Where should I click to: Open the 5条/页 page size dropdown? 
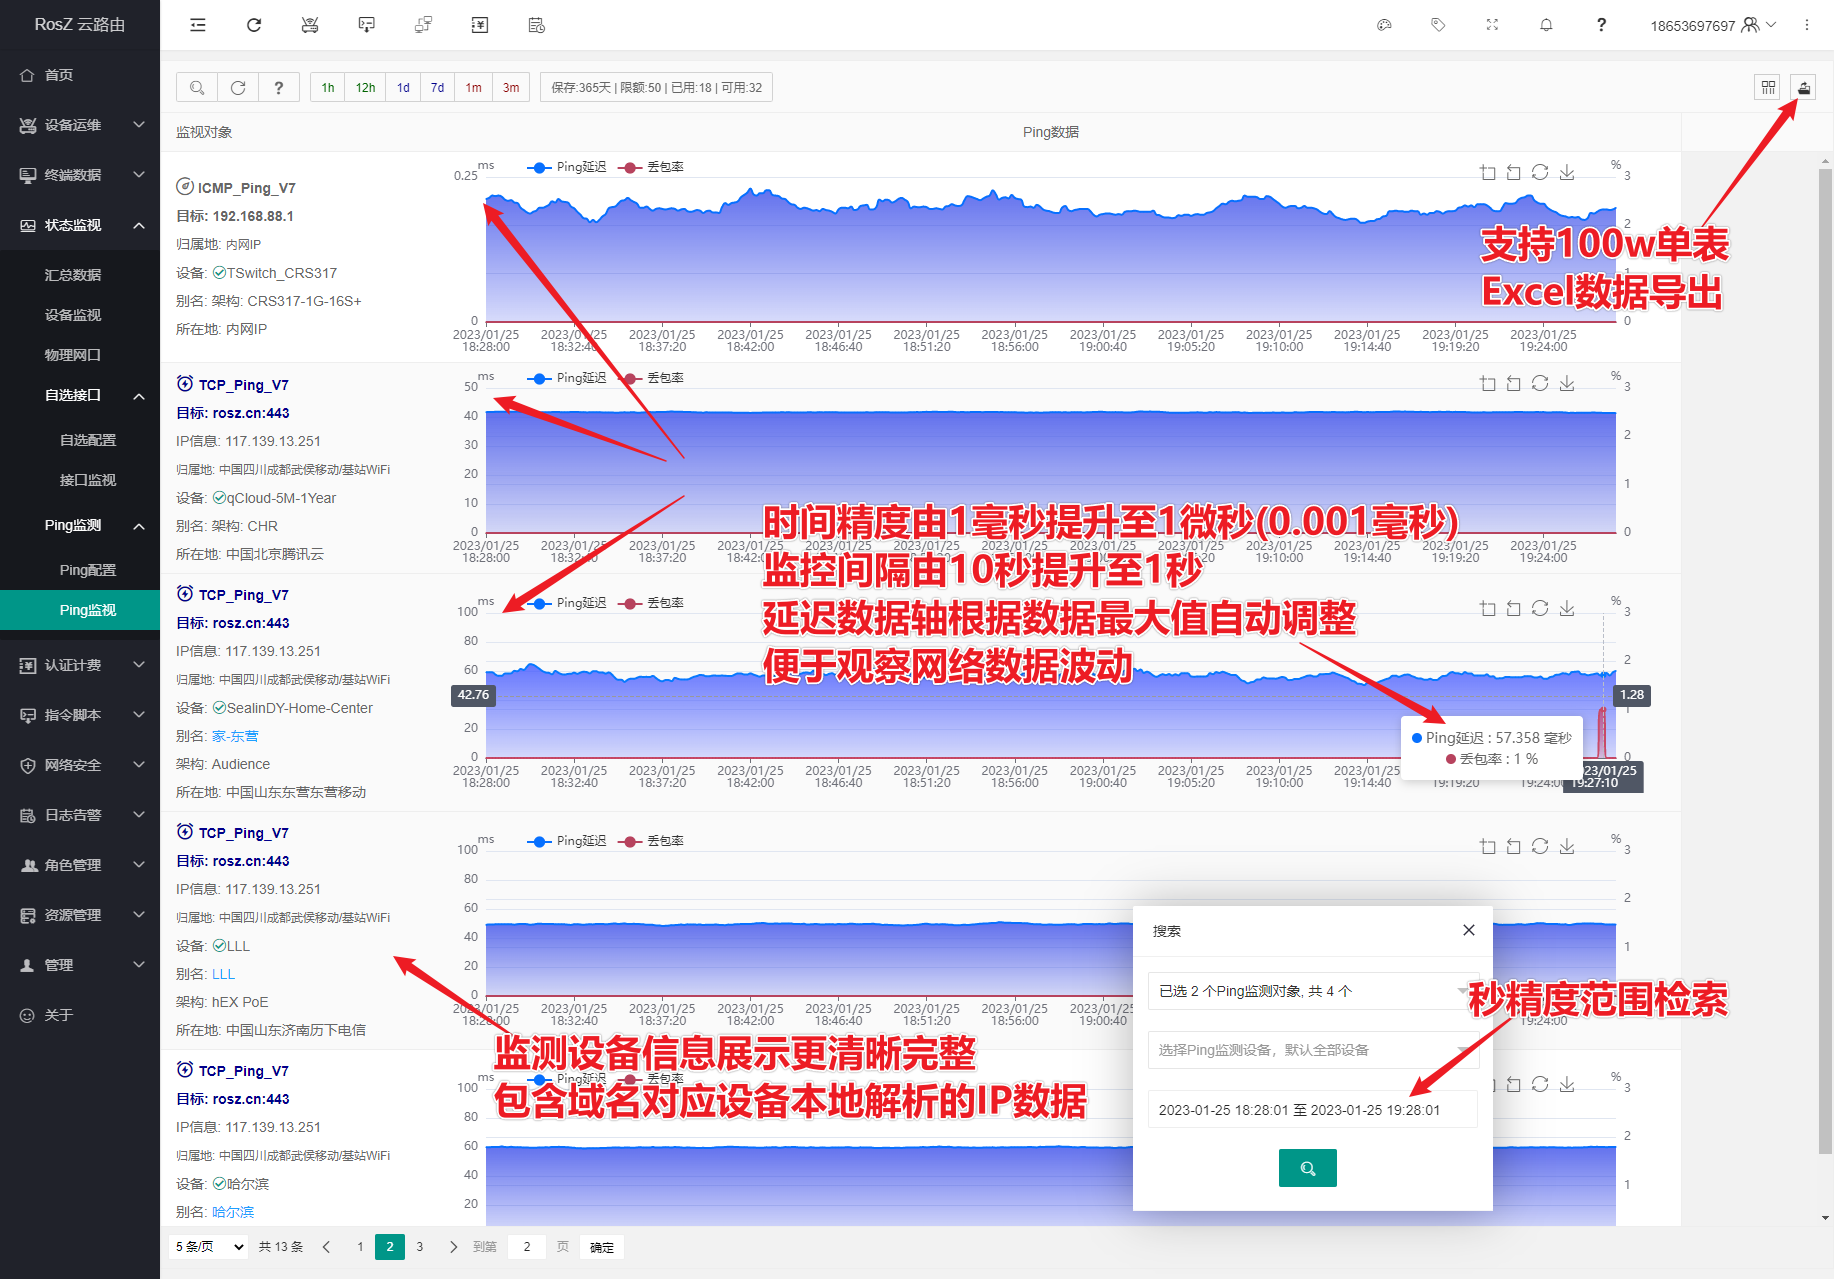pyautogui.click(x=207, y=1247)
